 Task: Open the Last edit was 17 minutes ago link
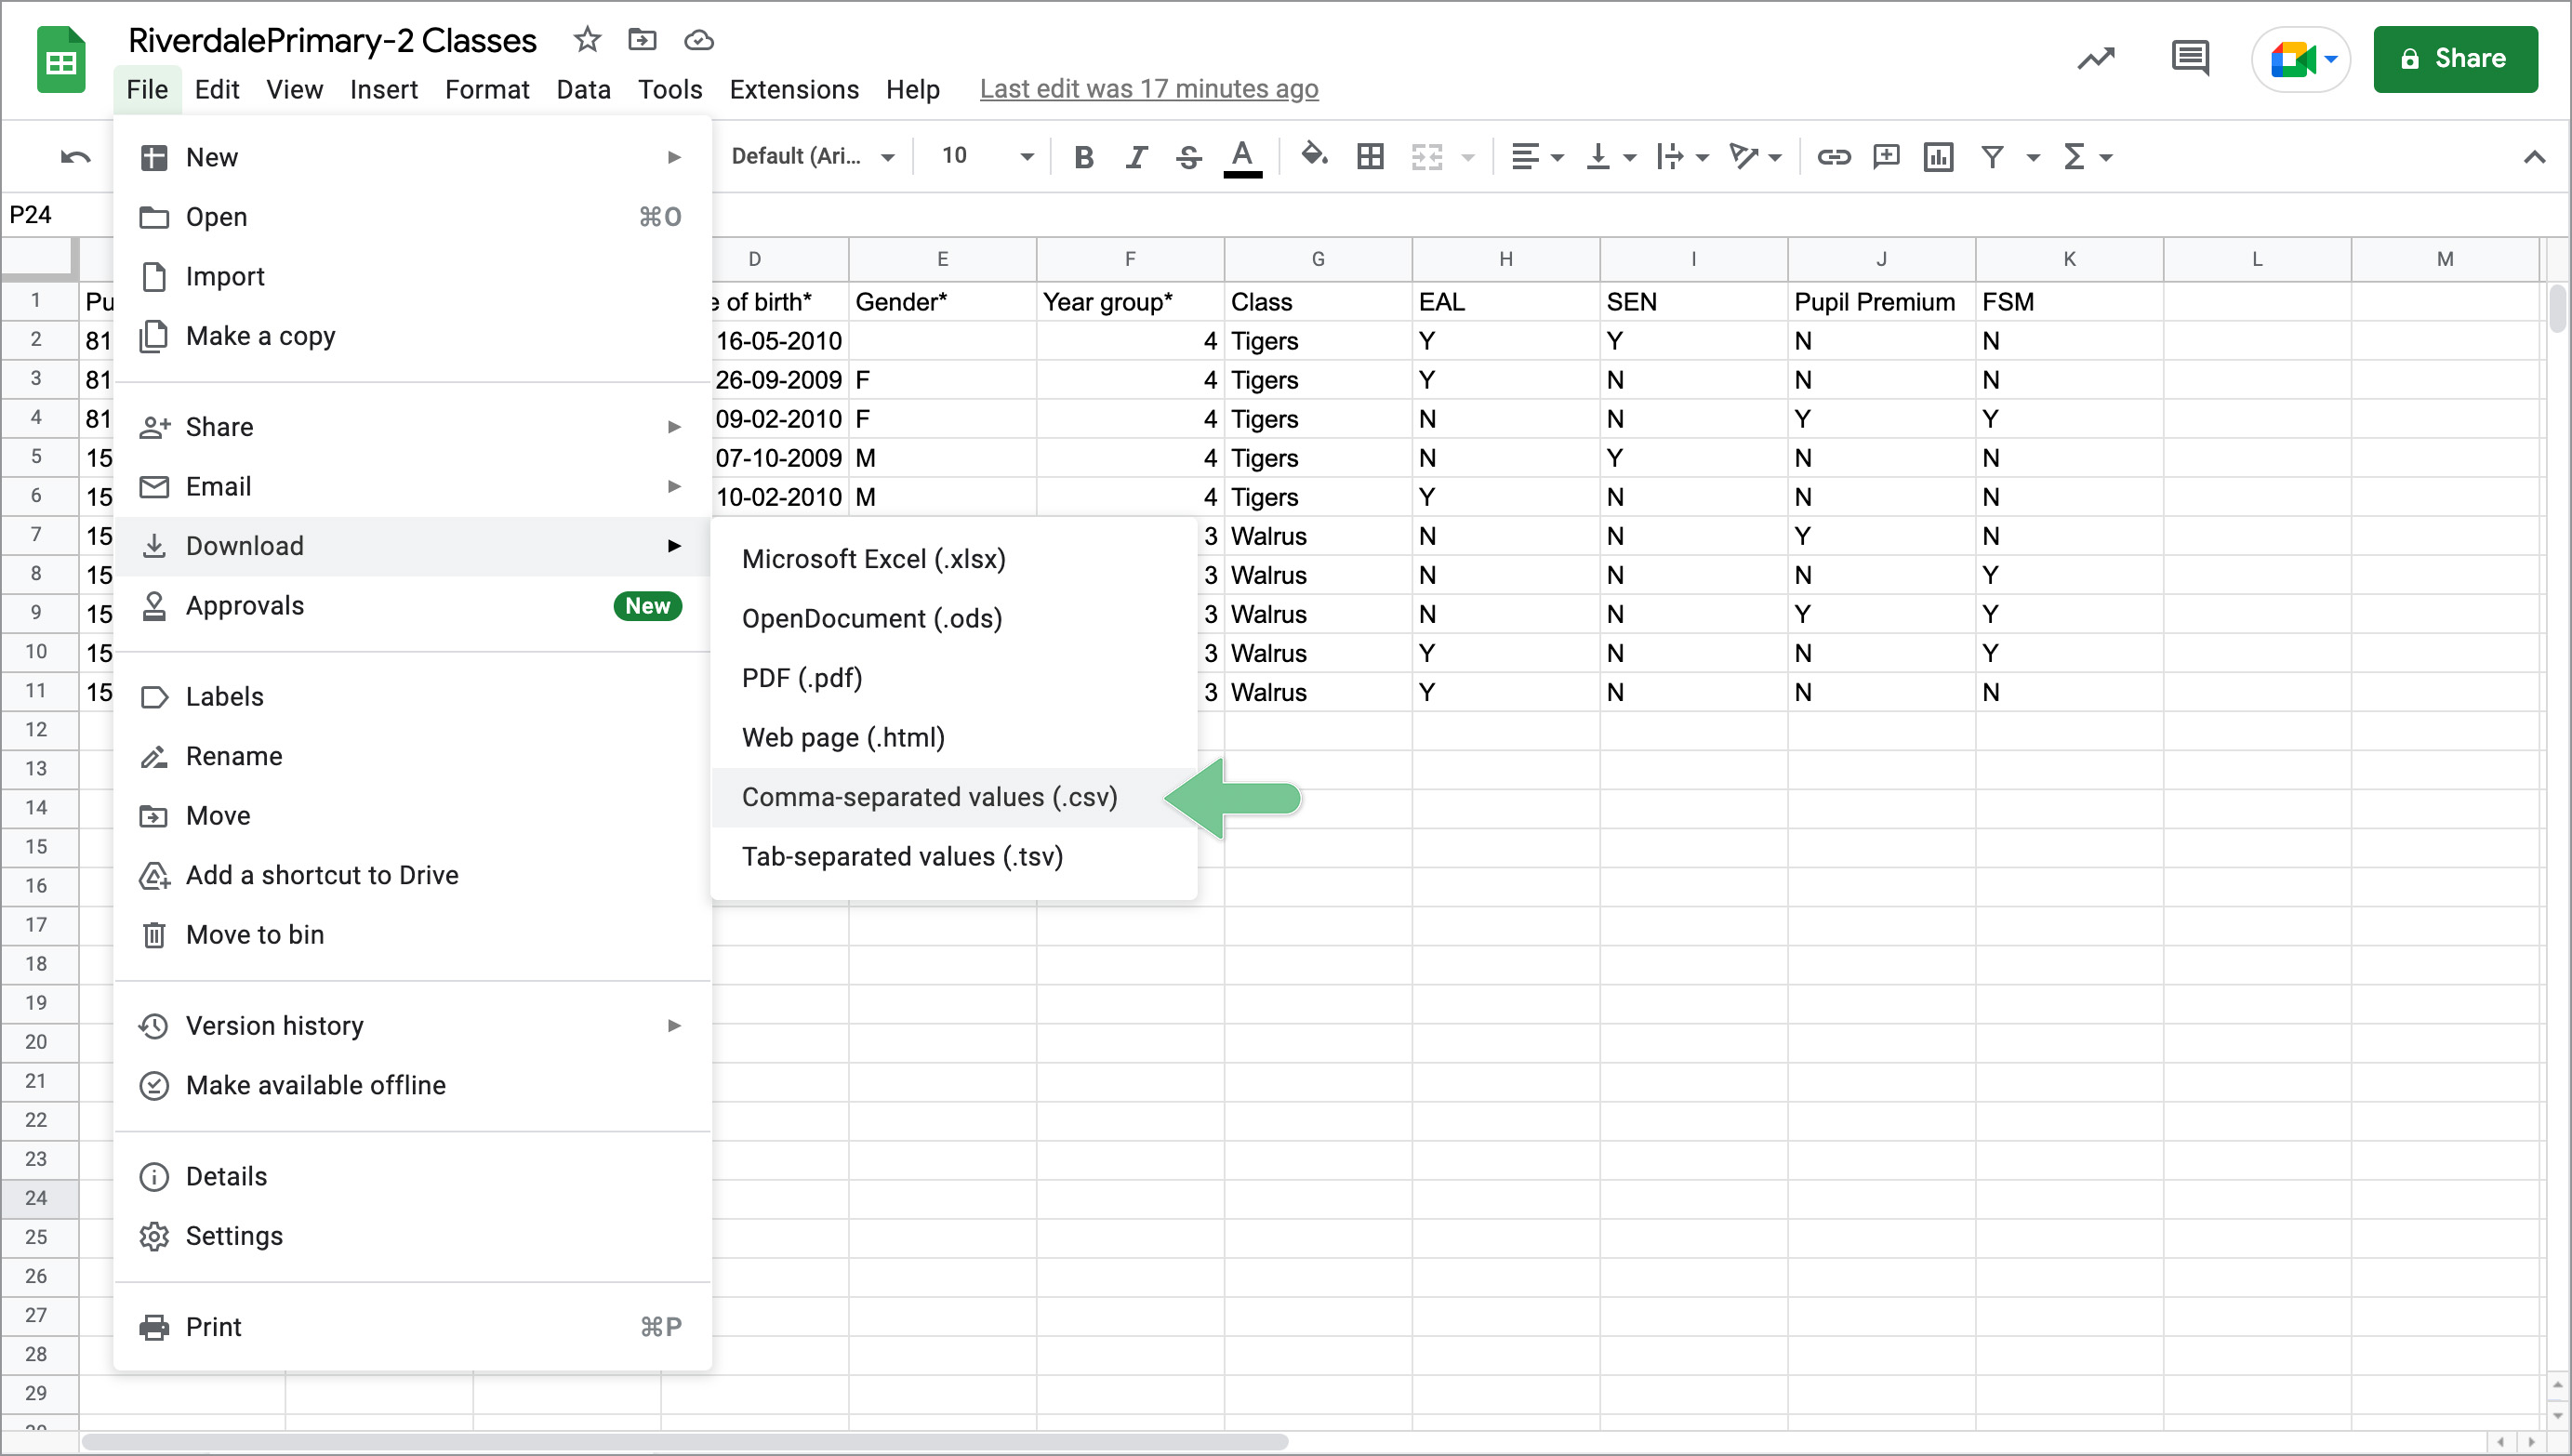coord(1148,89)
